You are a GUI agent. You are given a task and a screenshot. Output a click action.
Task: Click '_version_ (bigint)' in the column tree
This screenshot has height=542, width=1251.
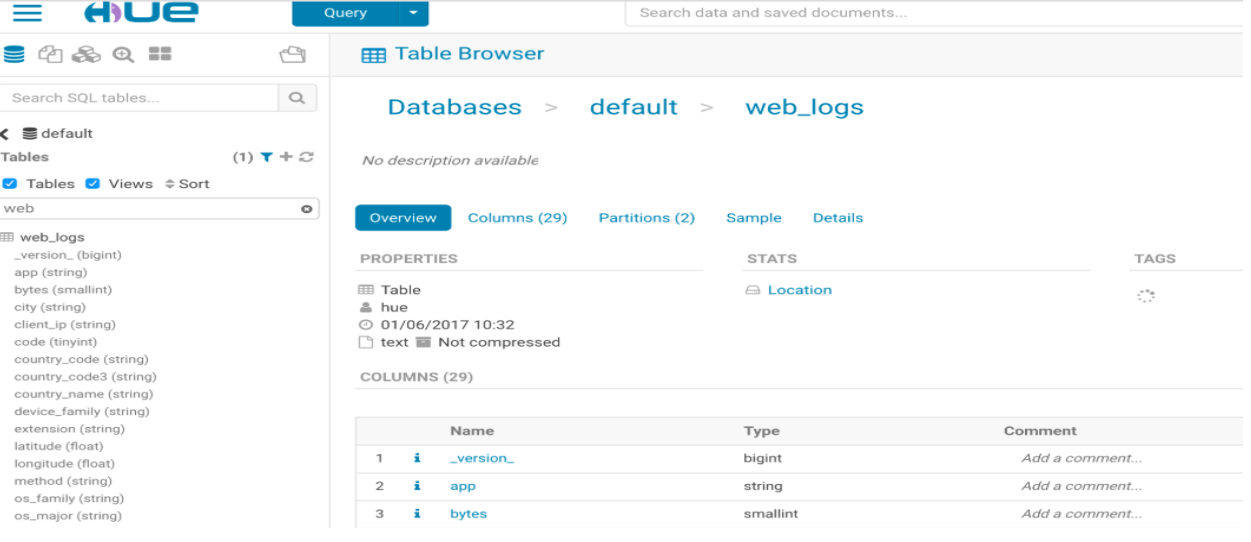[x=68, y=255]
